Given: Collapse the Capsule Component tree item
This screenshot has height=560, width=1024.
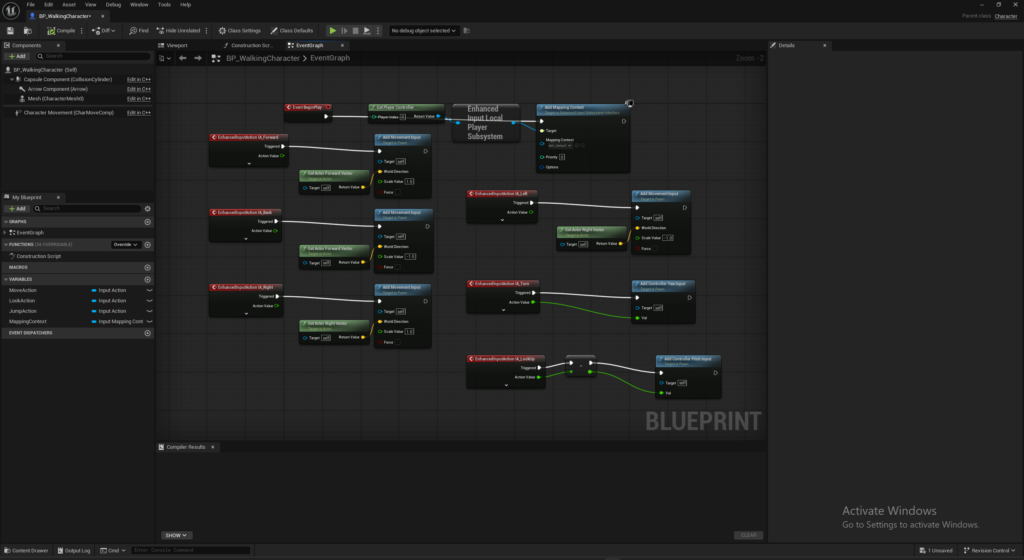Looking at the screenshot, I should [12, 80].
